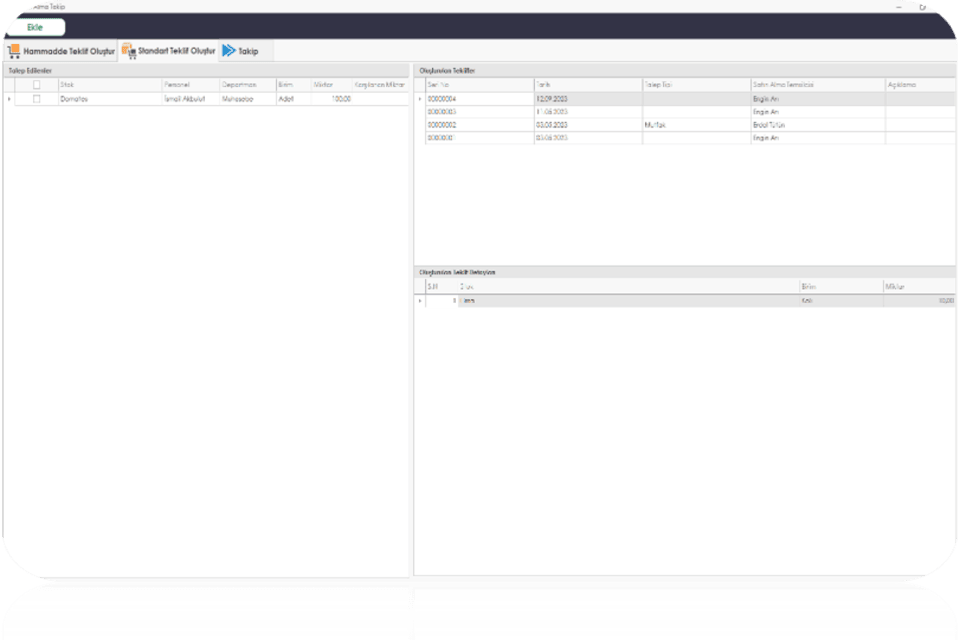Image resolution: width=960 pixels, height=640 pixels.
Task: Click the Personel column header
Action: click(x=189, y=85)
